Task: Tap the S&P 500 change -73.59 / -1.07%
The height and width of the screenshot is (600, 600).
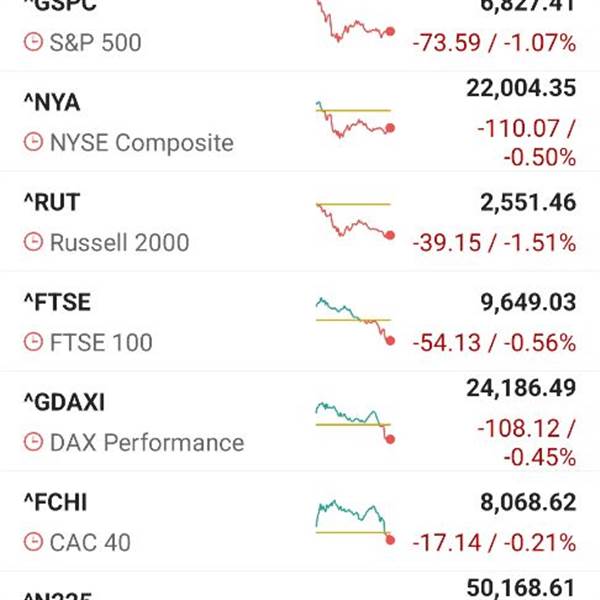Action: pyautogui.click(x=494, y=43)
